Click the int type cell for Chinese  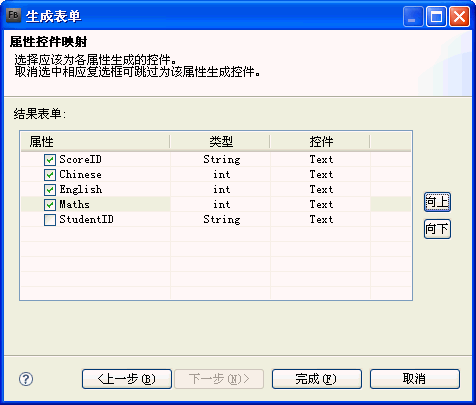click(x=220, y=175)
